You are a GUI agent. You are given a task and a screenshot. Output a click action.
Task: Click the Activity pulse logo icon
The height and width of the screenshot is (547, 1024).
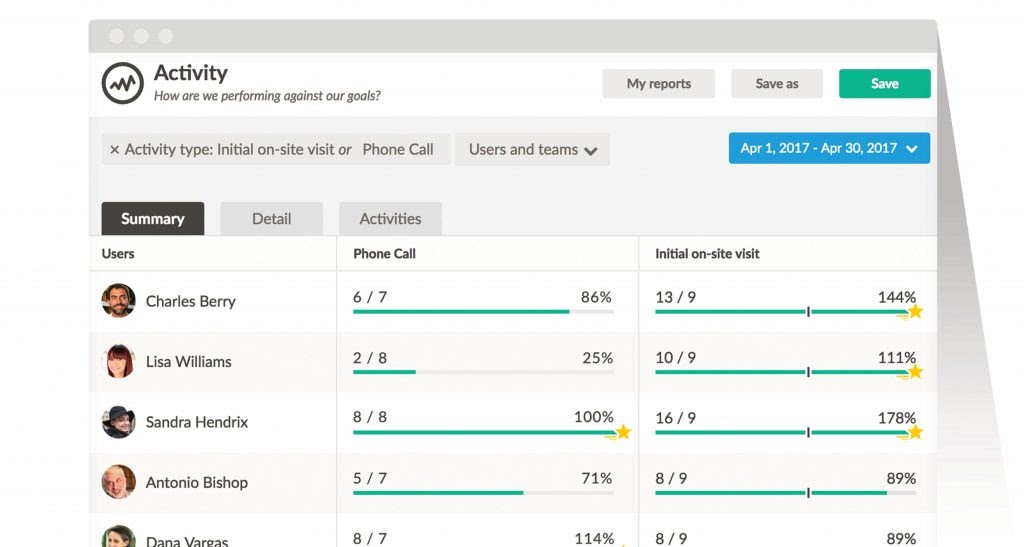(122, 84)
